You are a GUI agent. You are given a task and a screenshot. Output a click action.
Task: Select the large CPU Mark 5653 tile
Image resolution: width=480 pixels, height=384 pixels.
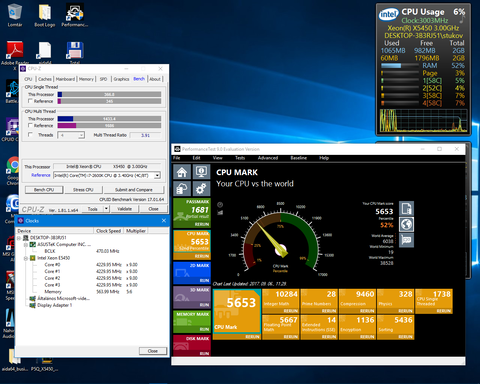click(237, 311)
